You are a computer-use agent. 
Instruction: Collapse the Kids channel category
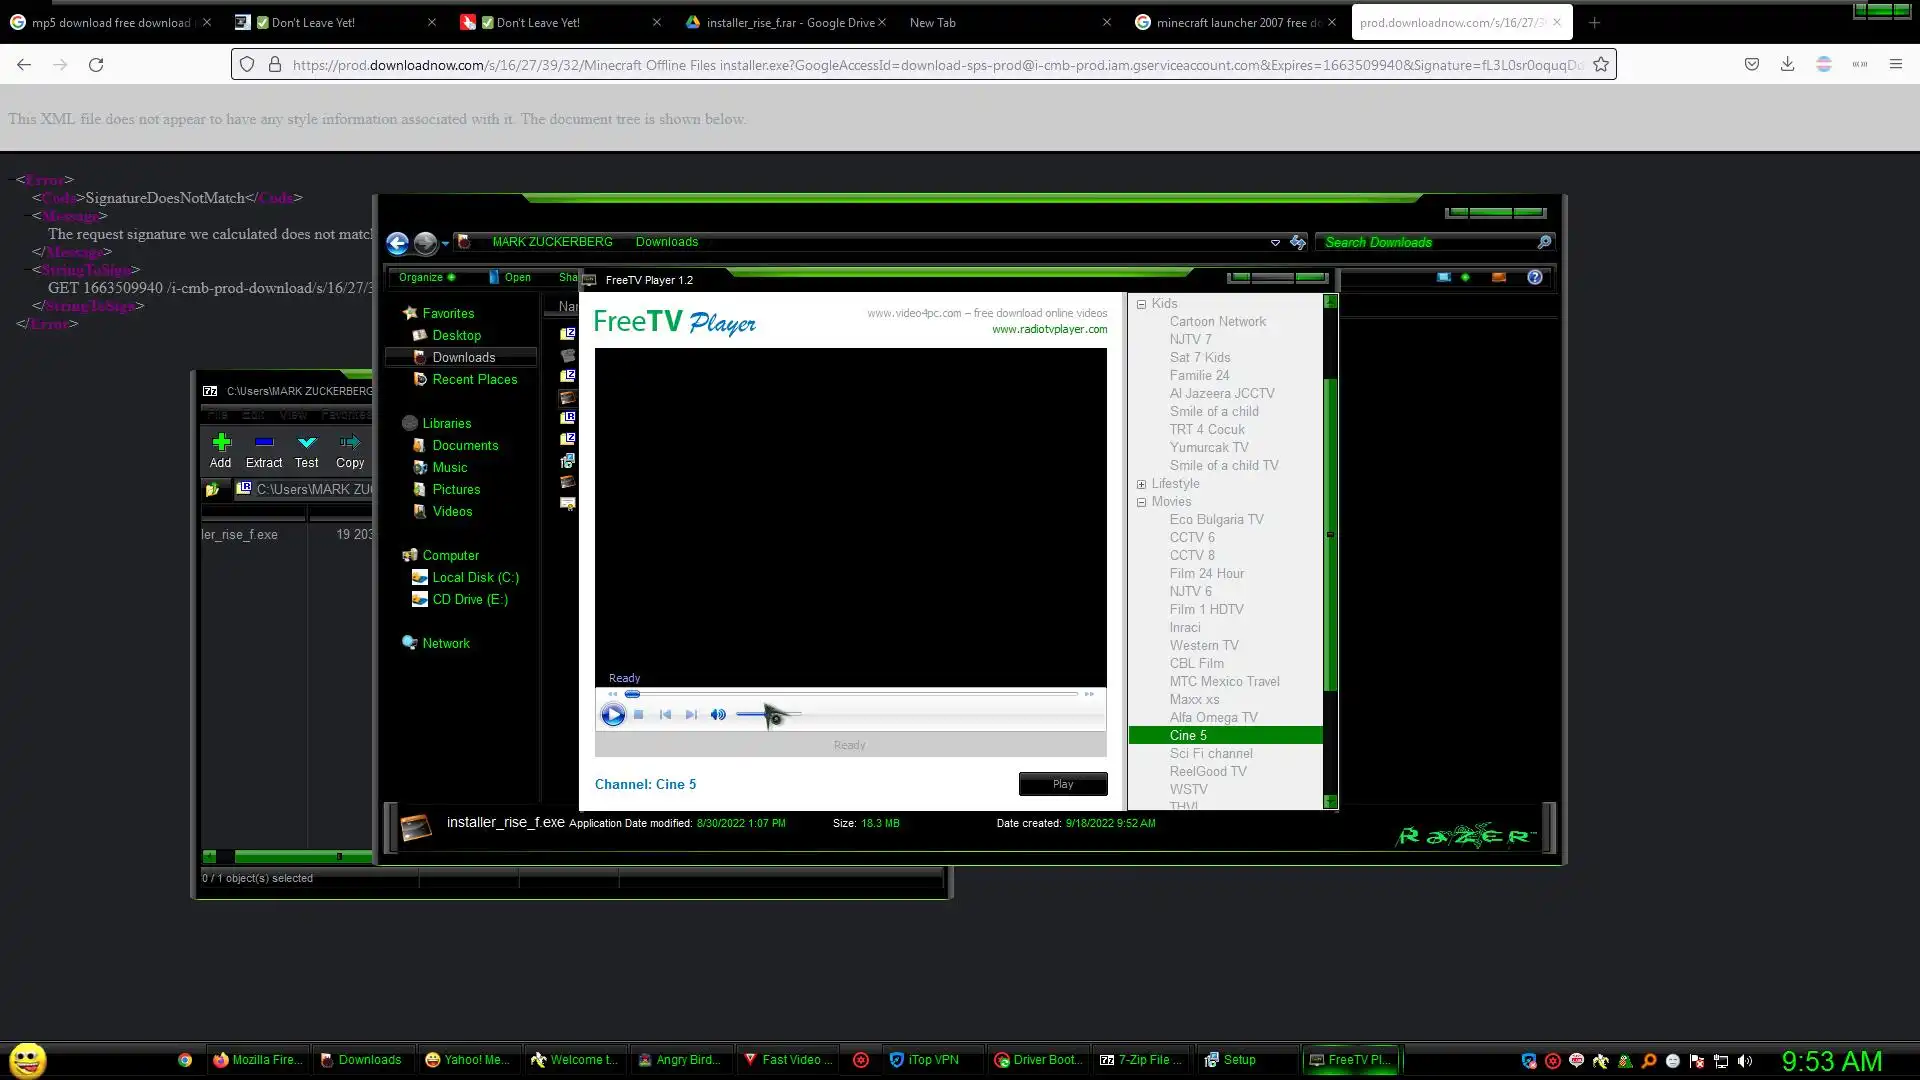pyautogui.click(x=1141, y=304)
